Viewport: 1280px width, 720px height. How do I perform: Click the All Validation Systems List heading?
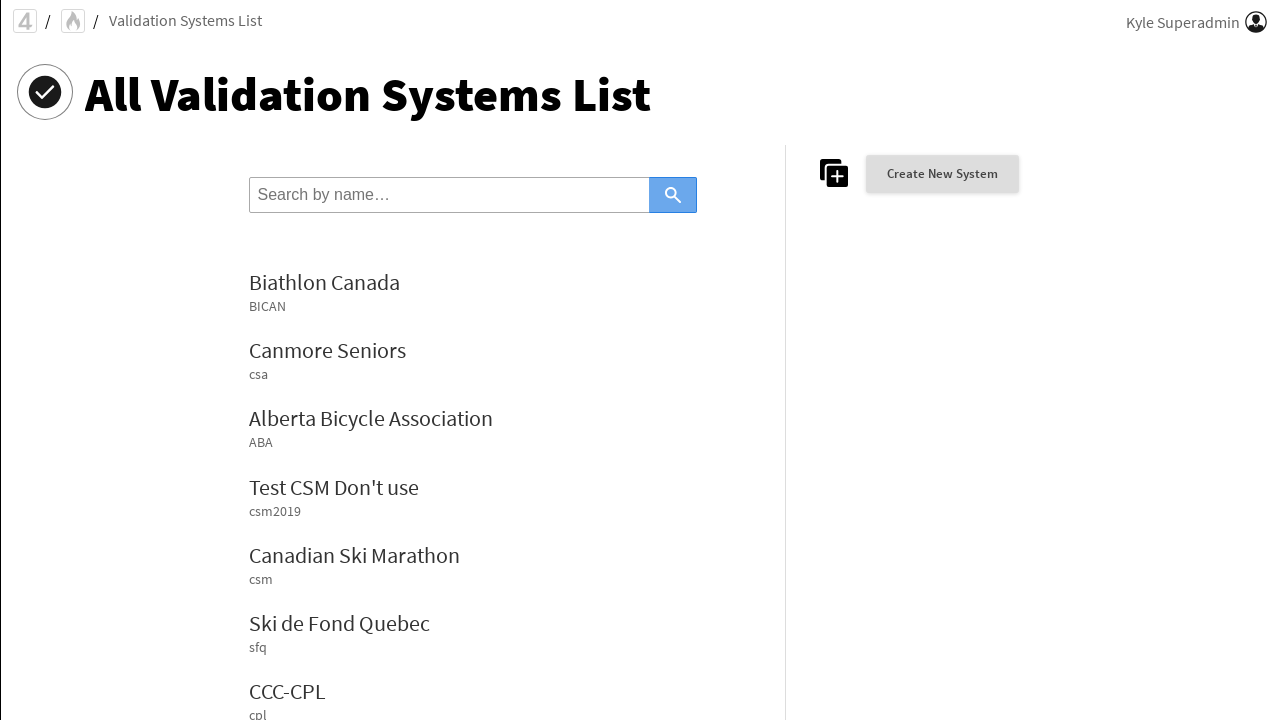coord(367,96)
